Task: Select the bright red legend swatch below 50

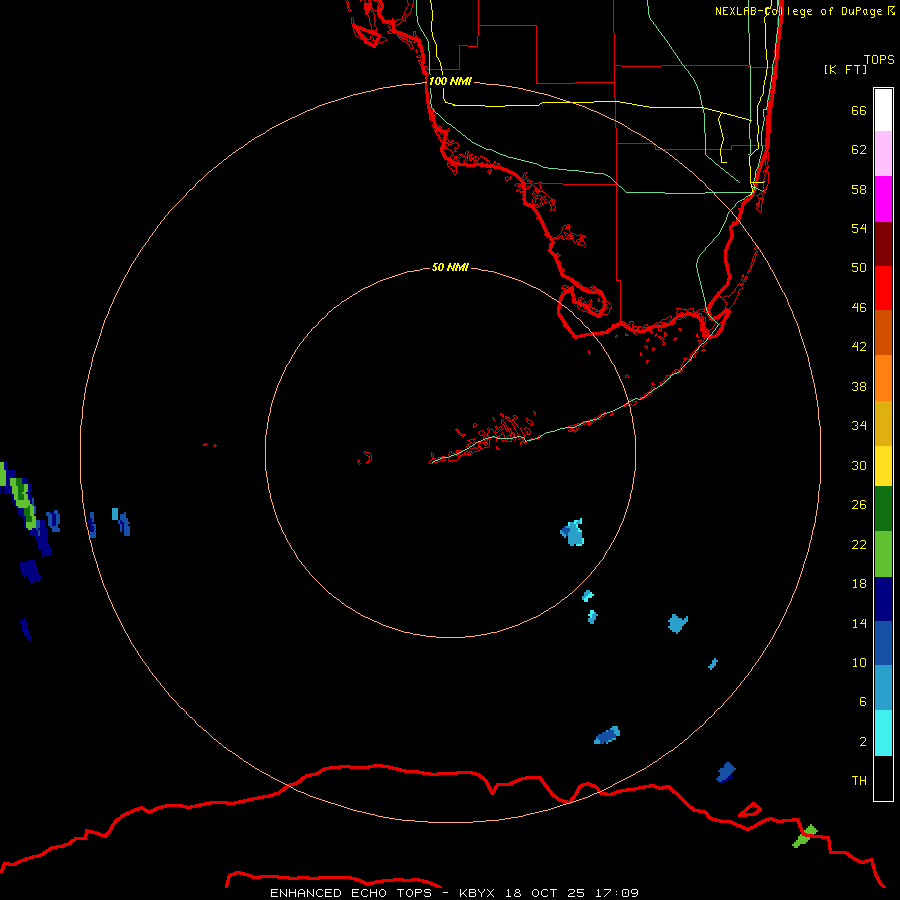Action: pyautogui.click(x=883, y=288)
